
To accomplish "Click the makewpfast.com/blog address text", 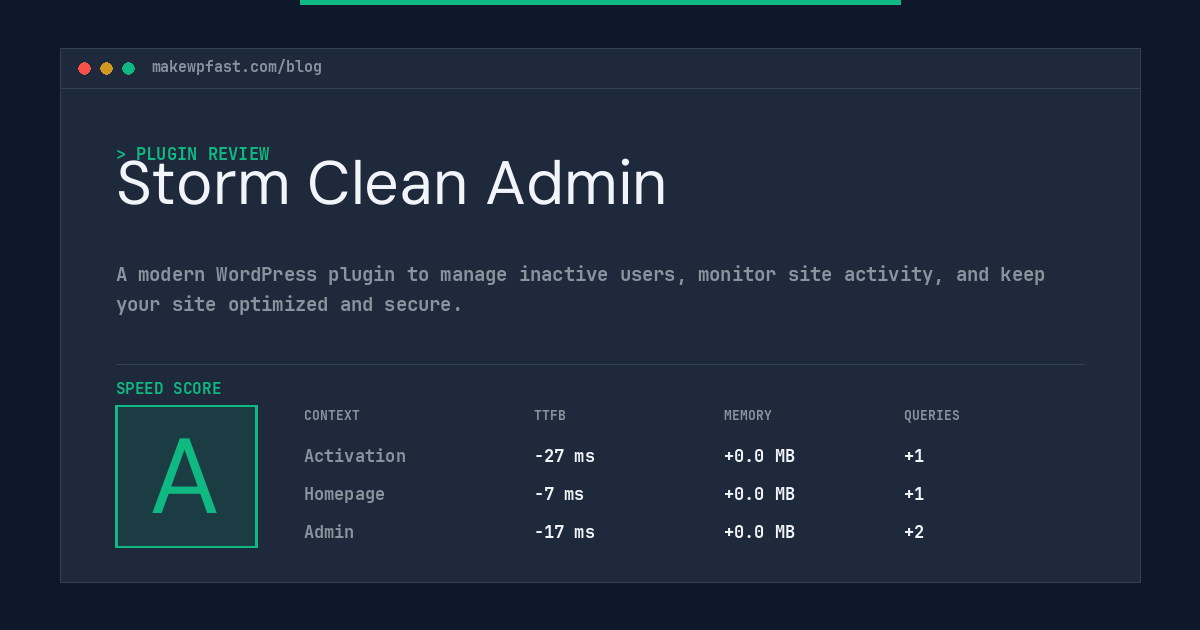I will tap(237, 67).
